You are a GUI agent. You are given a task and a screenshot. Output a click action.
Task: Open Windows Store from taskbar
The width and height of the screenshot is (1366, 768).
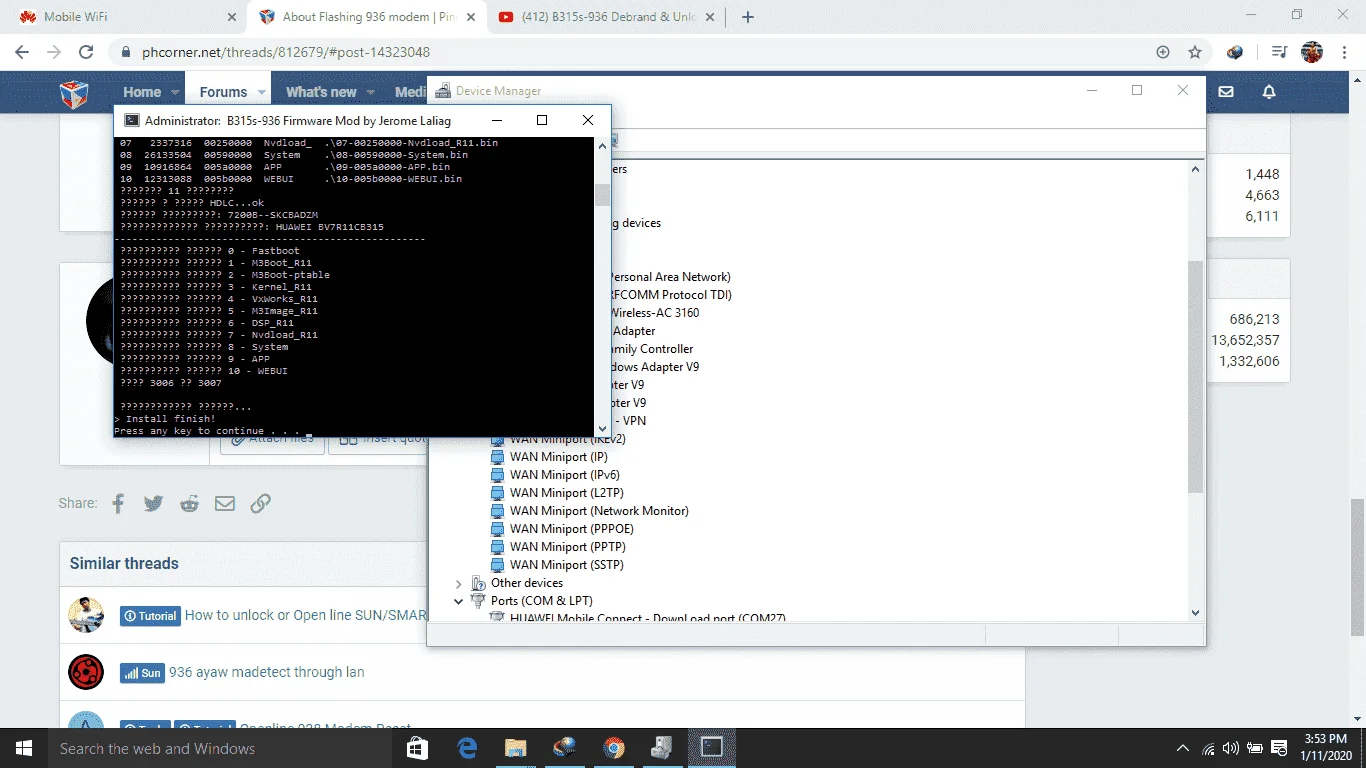418,748
